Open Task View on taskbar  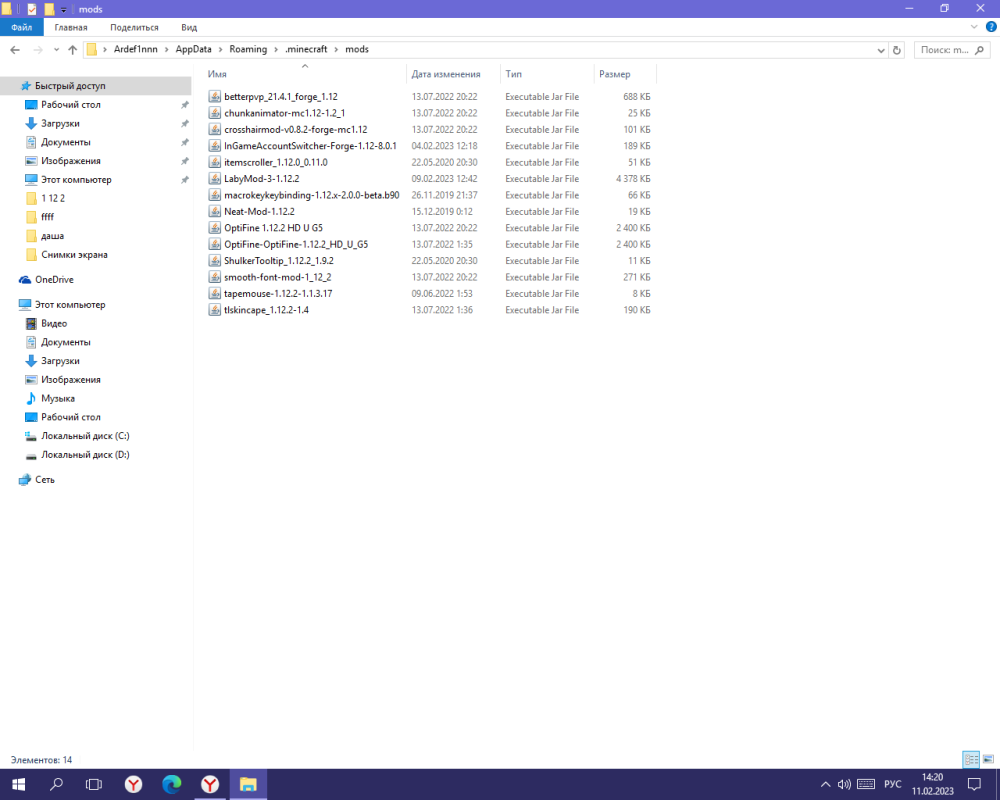click(94, 784)
